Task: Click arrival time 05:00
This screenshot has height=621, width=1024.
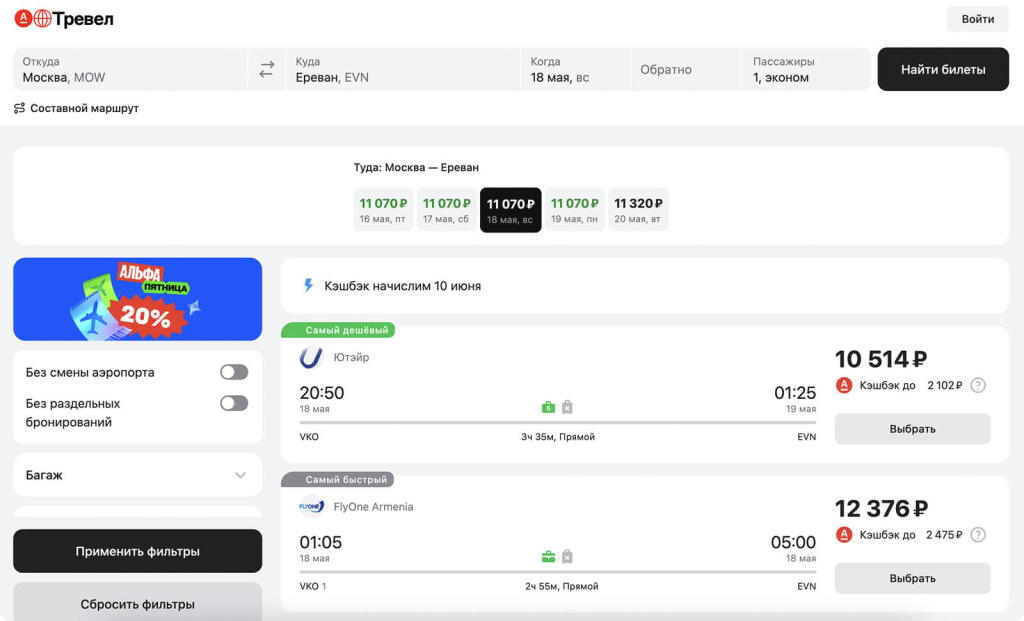Action: pyautogui.click(x=793, y=542)
